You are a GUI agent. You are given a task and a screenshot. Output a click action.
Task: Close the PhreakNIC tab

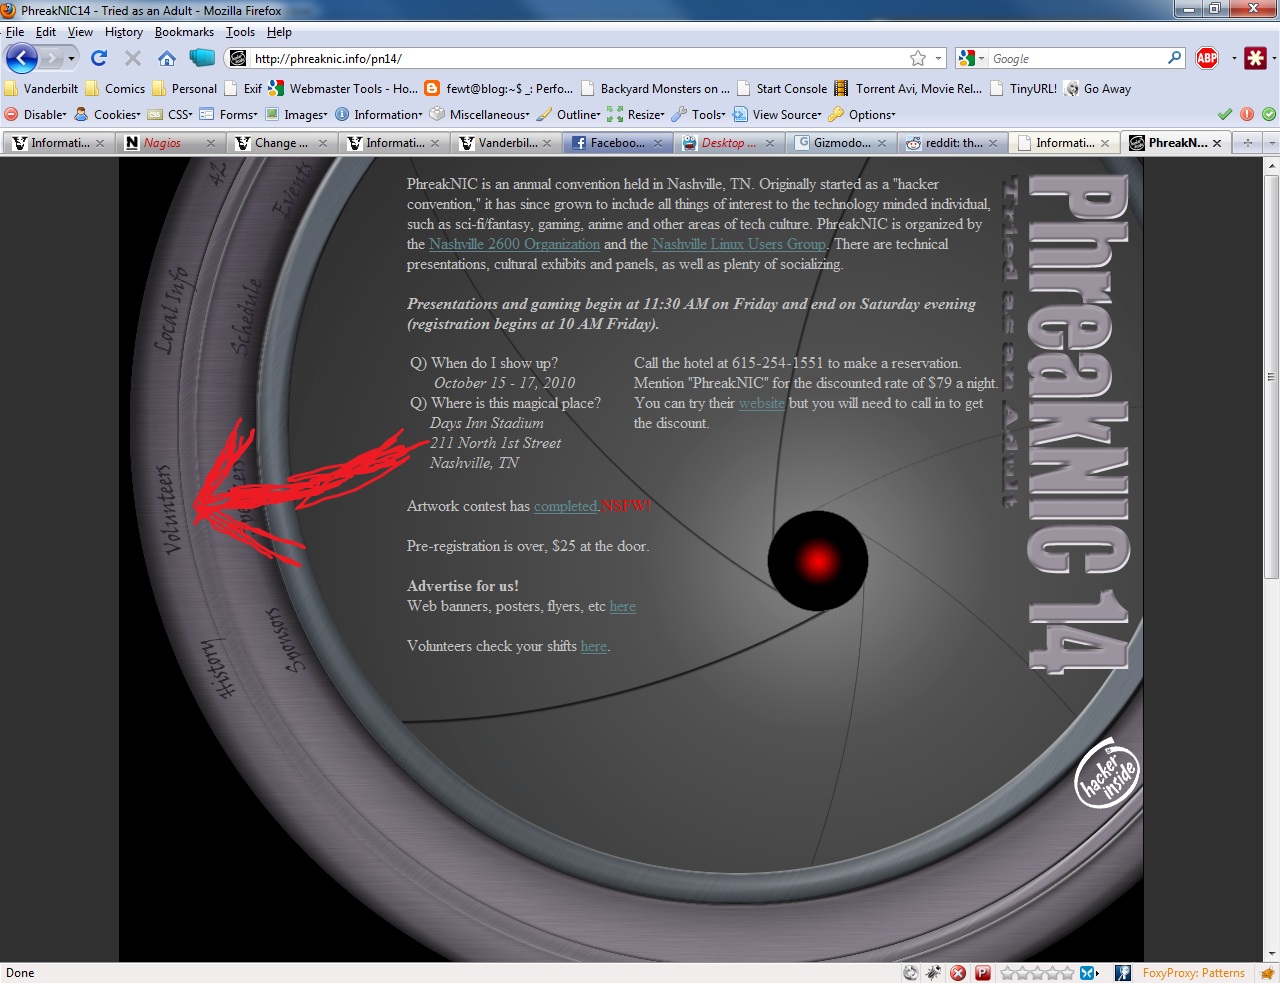click(1216, 143)
